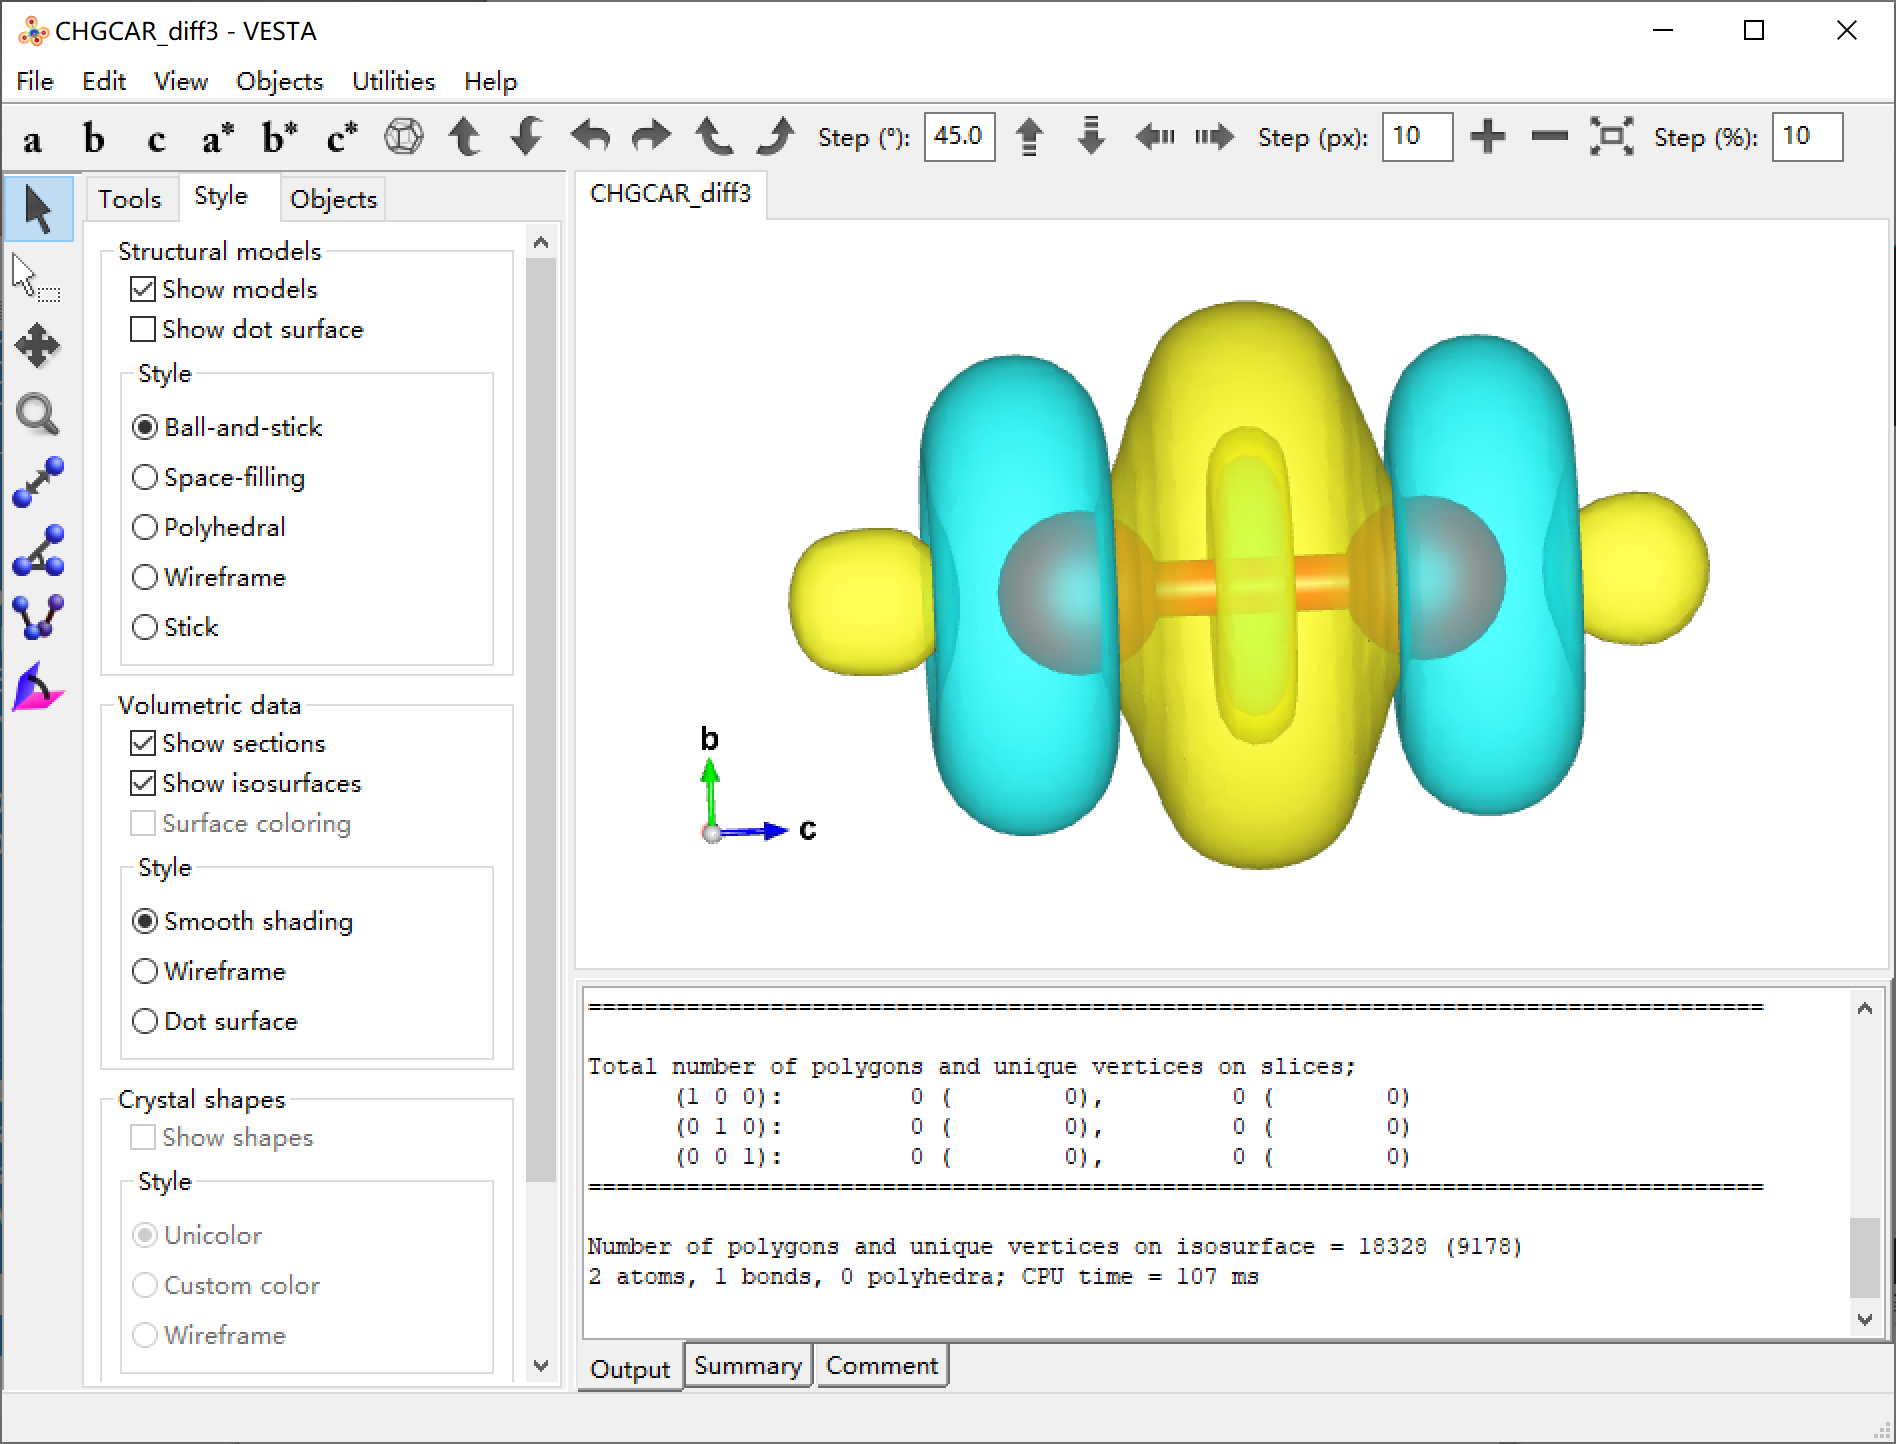Click the Style panel scrollbar thumb
The width and height of the screenshot is (1896, 1444).
(x=541, y=720)
